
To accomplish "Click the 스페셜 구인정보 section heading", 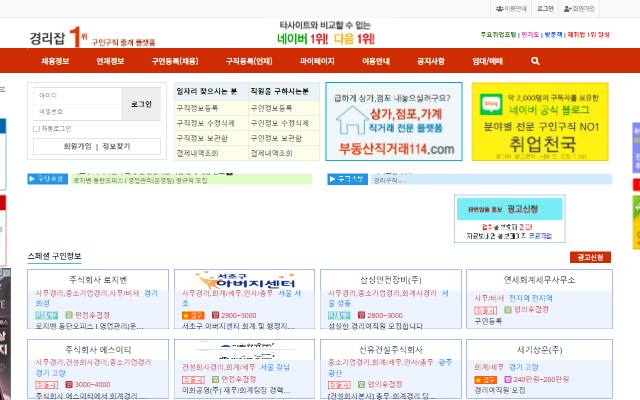I will (x=54, y=256).
